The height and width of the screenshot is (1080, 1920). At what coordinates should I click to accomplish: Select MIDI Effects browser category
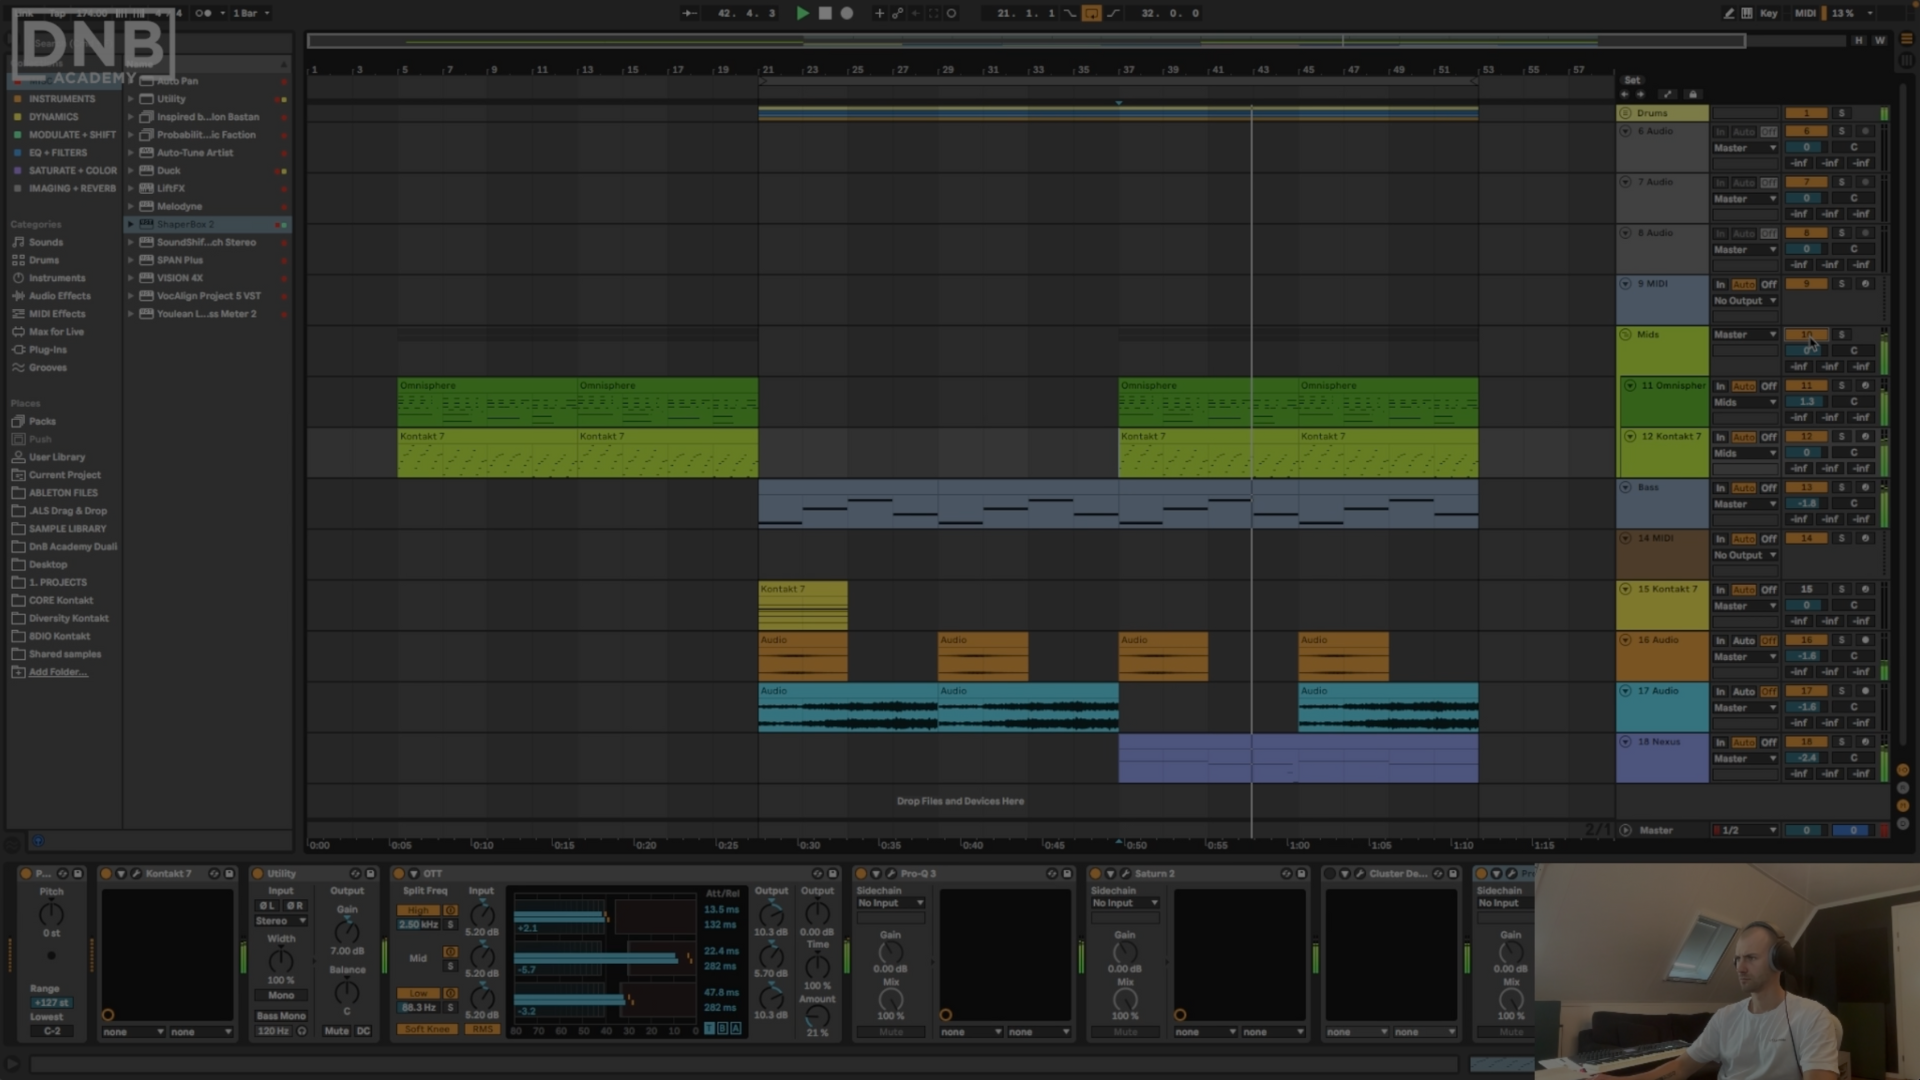pyautogui.click(x=57, y=314)
